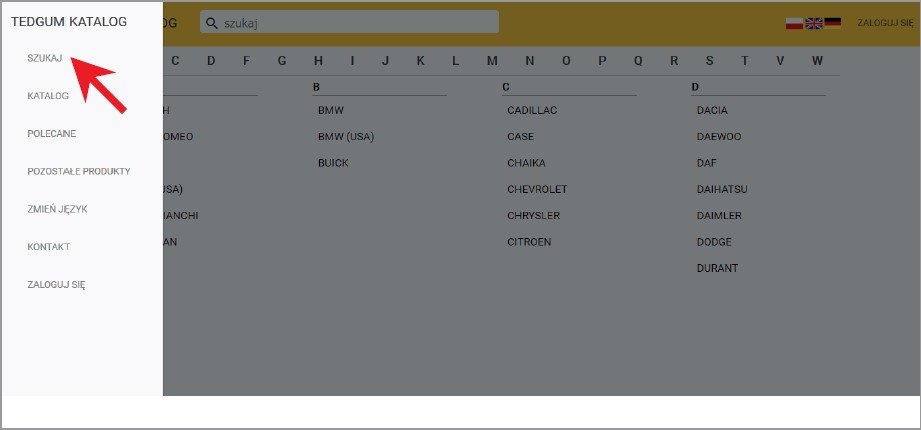Jump to letter I in alphabet bar
This screenshot has height=430, width=921.
pos(352,61)
